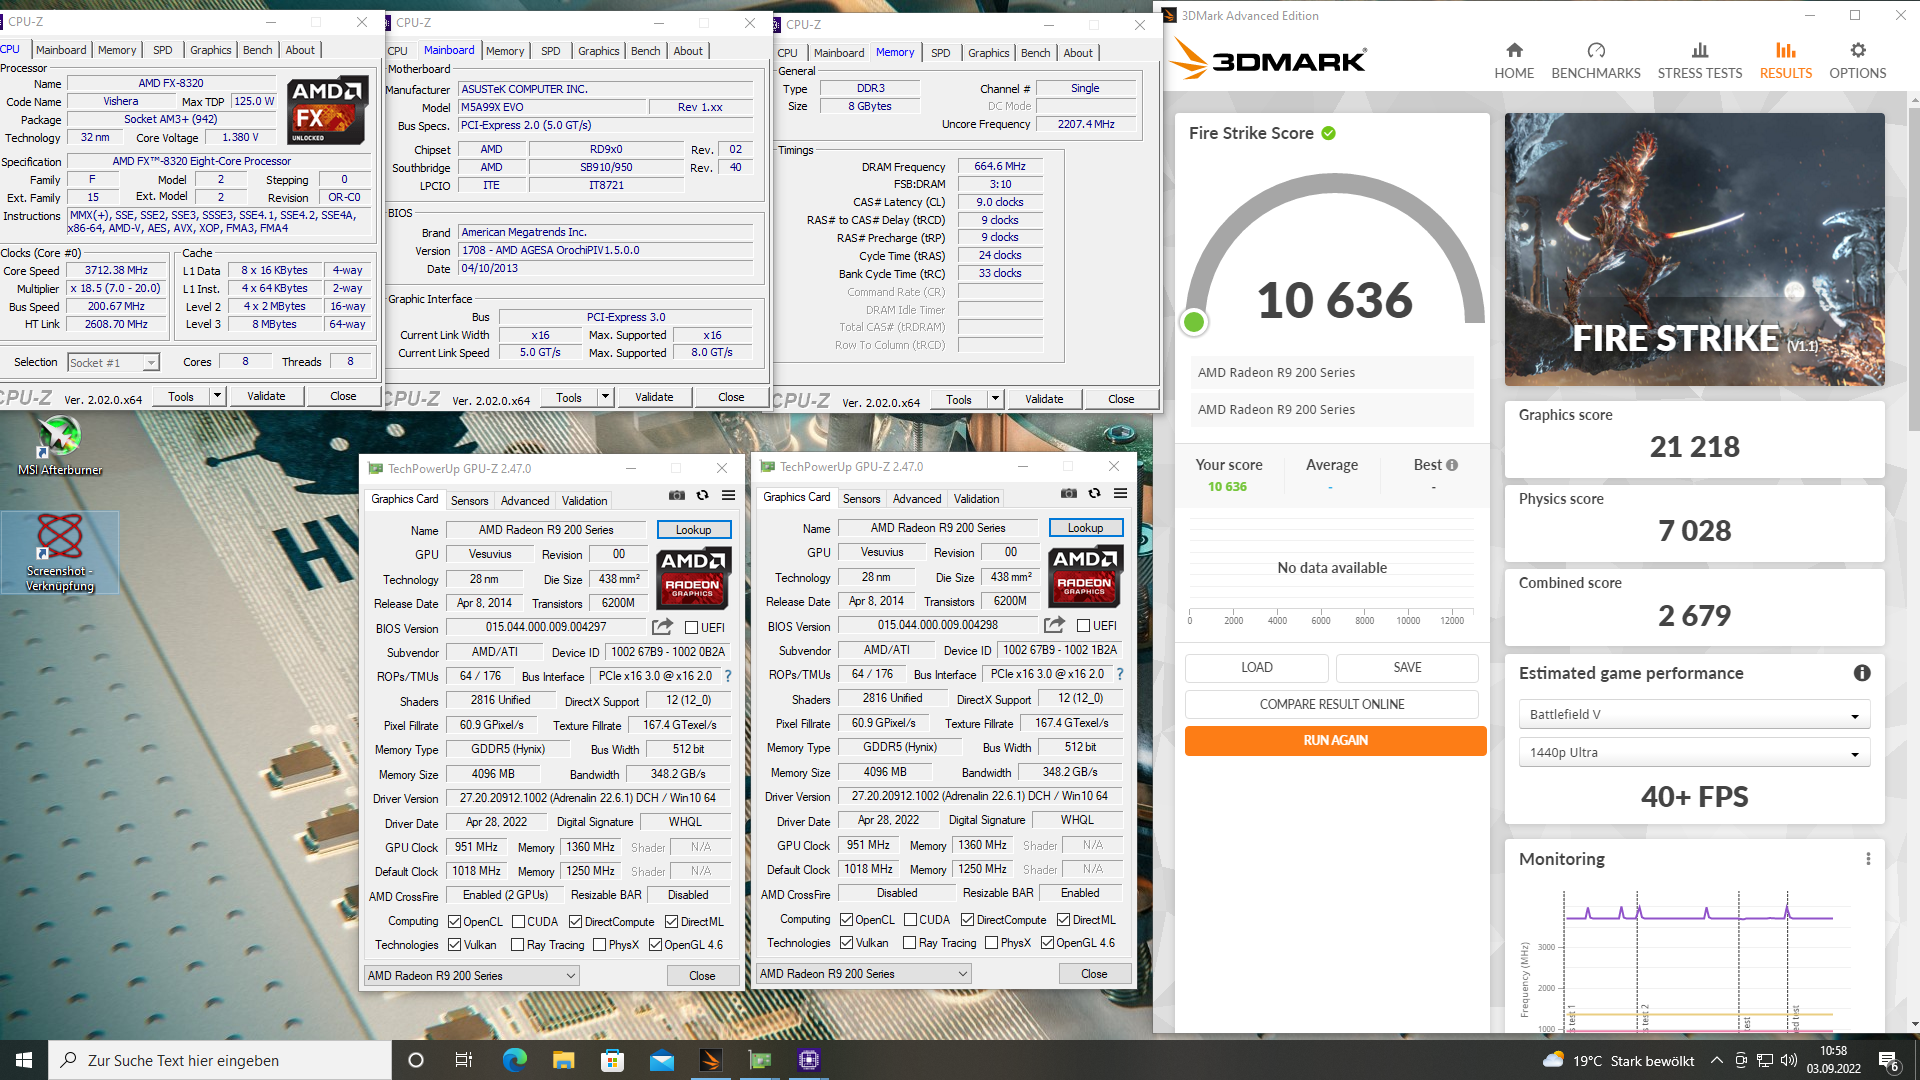Viewport: 1920px width, 1080px height.
Task: Click the Windows taskbar search box
Action: 220,1060
